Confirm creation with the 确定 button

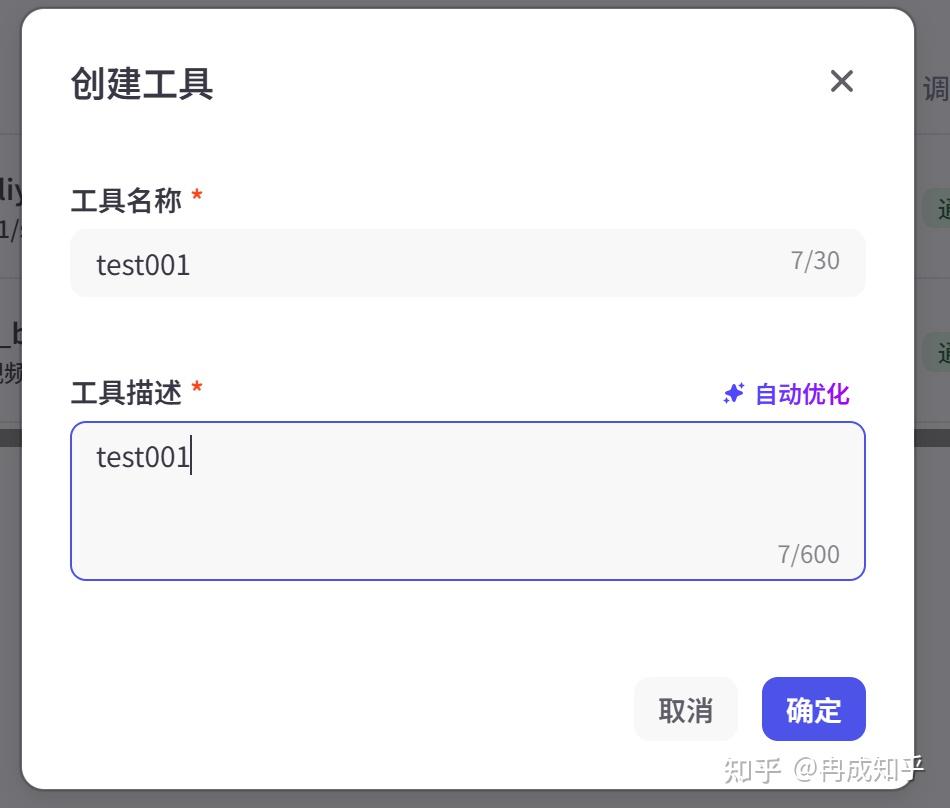[x=814, y=709]
